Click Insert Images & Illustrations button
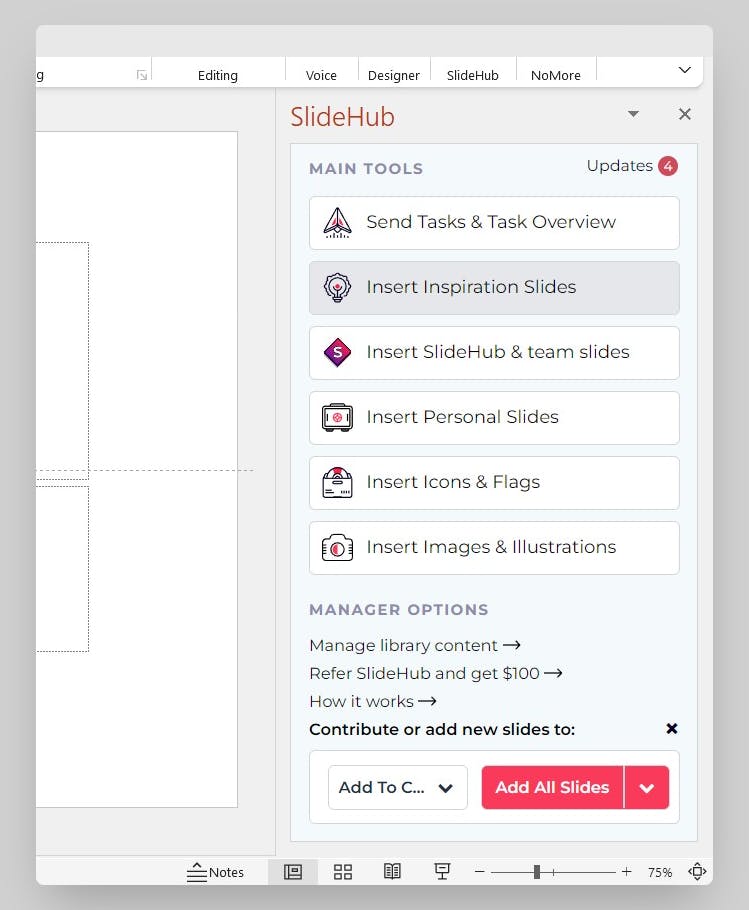The image size is (749, 910). pyautogui.click(x=494, y=548)
